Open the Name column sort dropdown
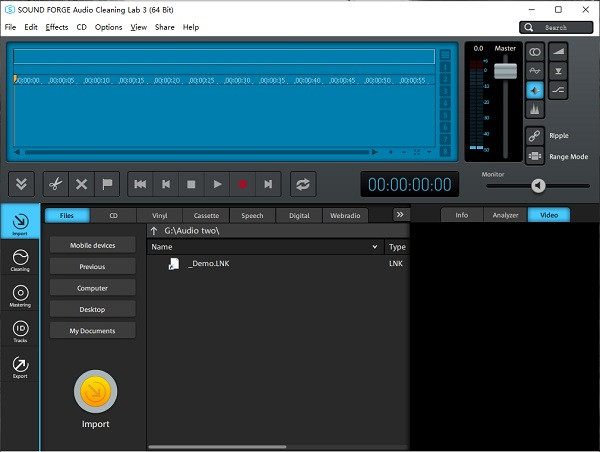600x452 pixels. 375,246
